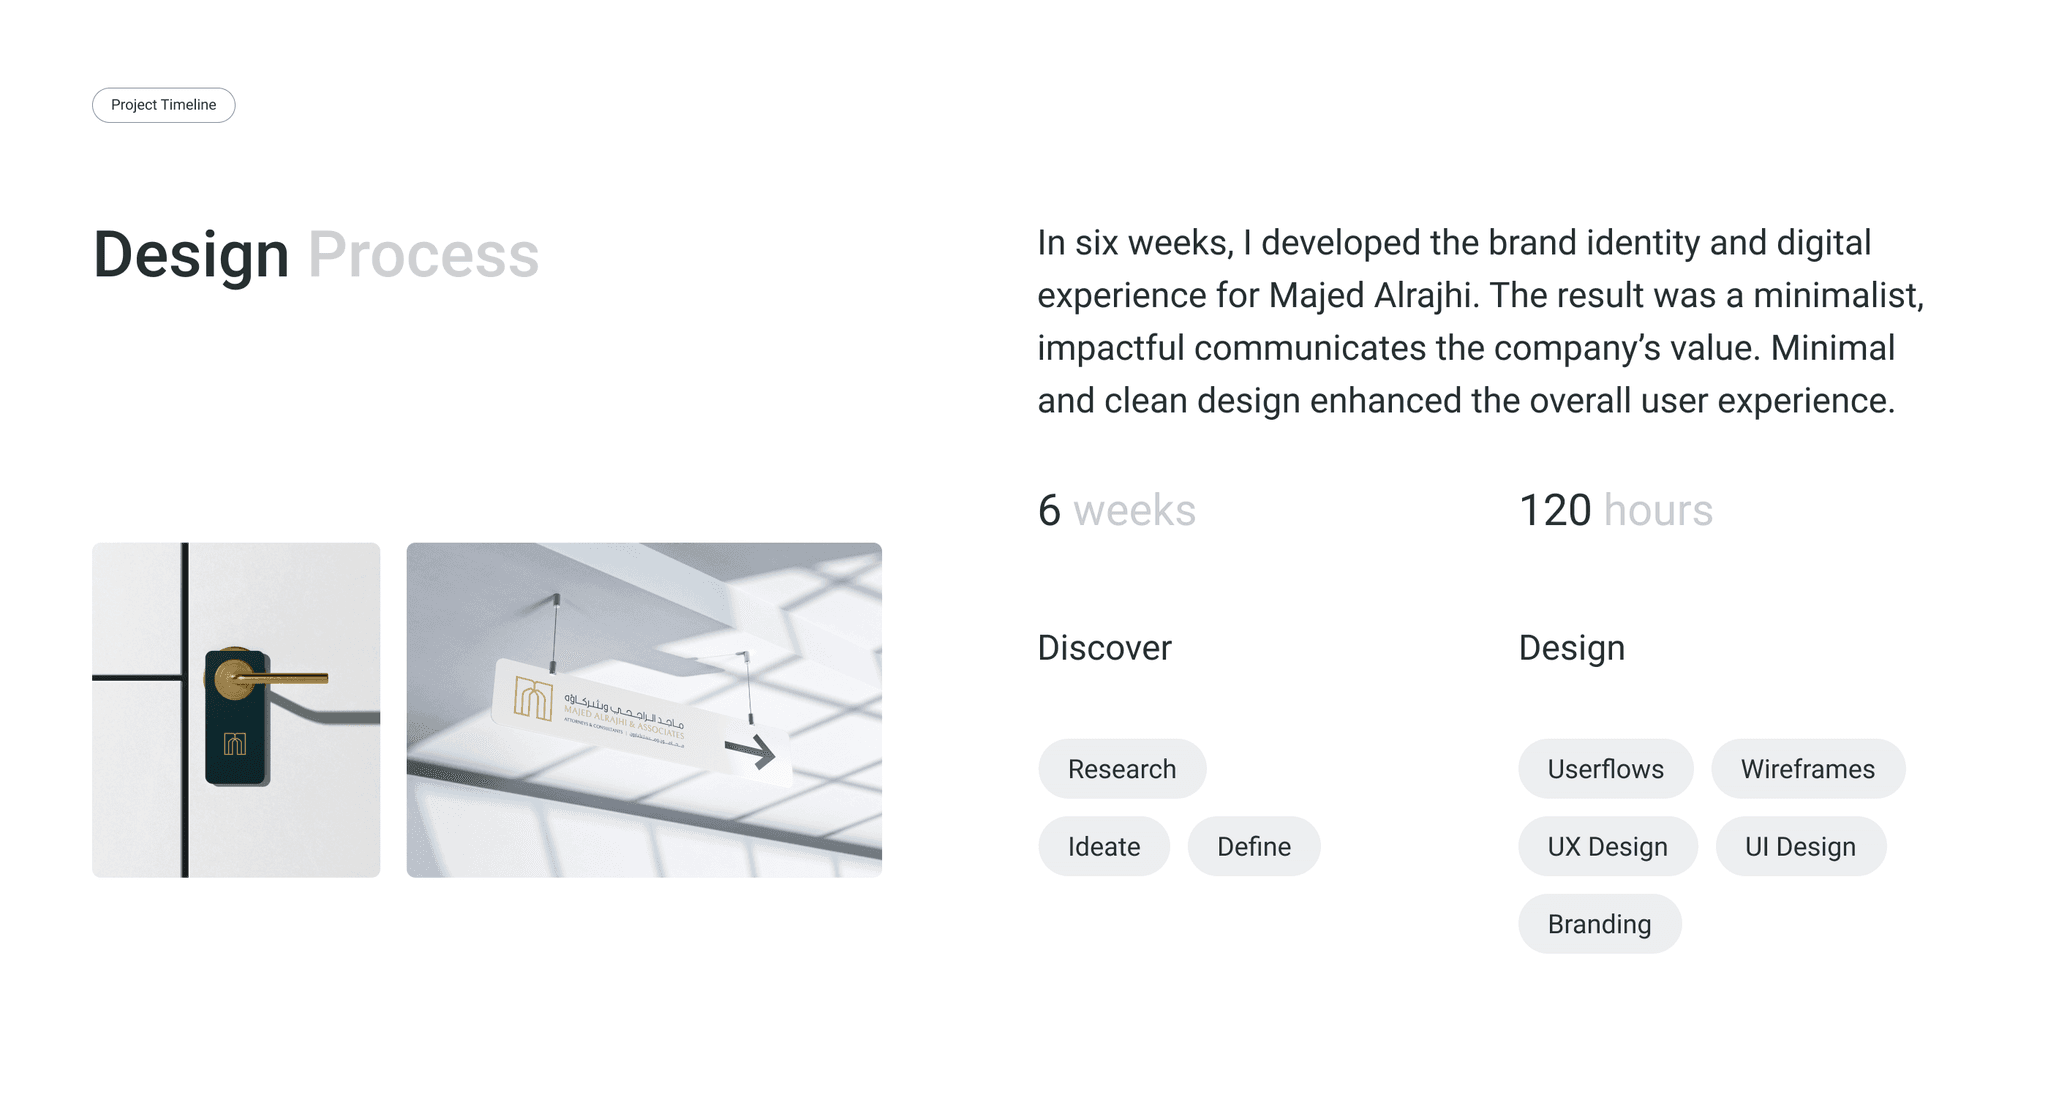Click the project description paragraph

click(x=1480, y=321)
